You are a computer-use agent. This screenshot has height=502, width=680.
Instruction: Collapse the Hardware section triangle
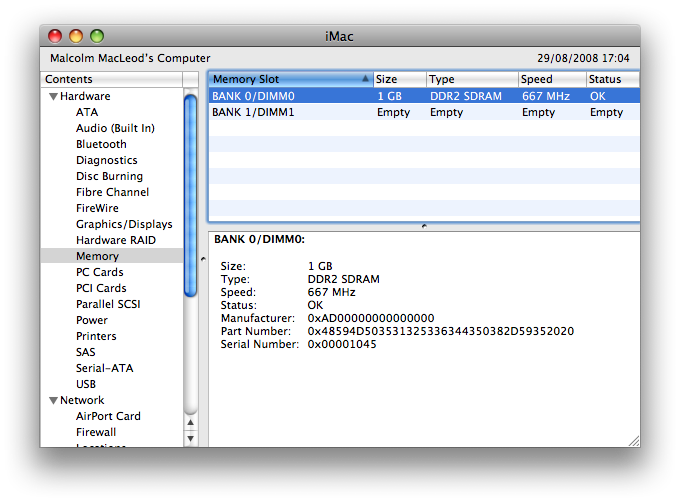coord(53,96)
